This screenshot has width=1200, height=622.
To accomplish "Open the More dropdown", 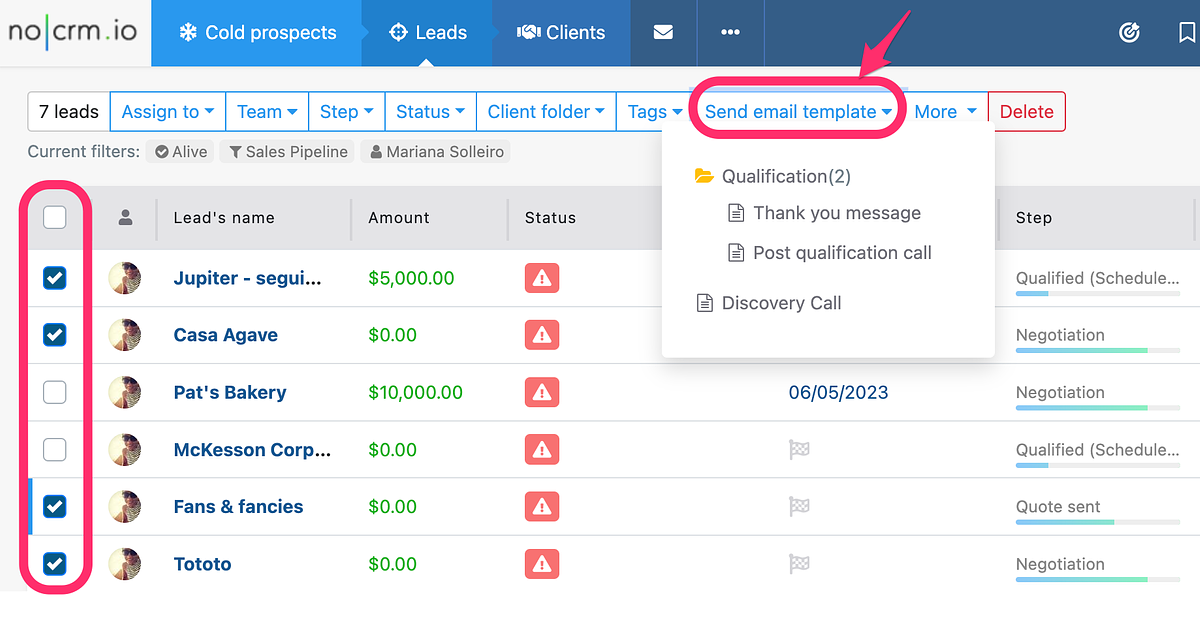I will pyautogui.click(x=945, y=112).
